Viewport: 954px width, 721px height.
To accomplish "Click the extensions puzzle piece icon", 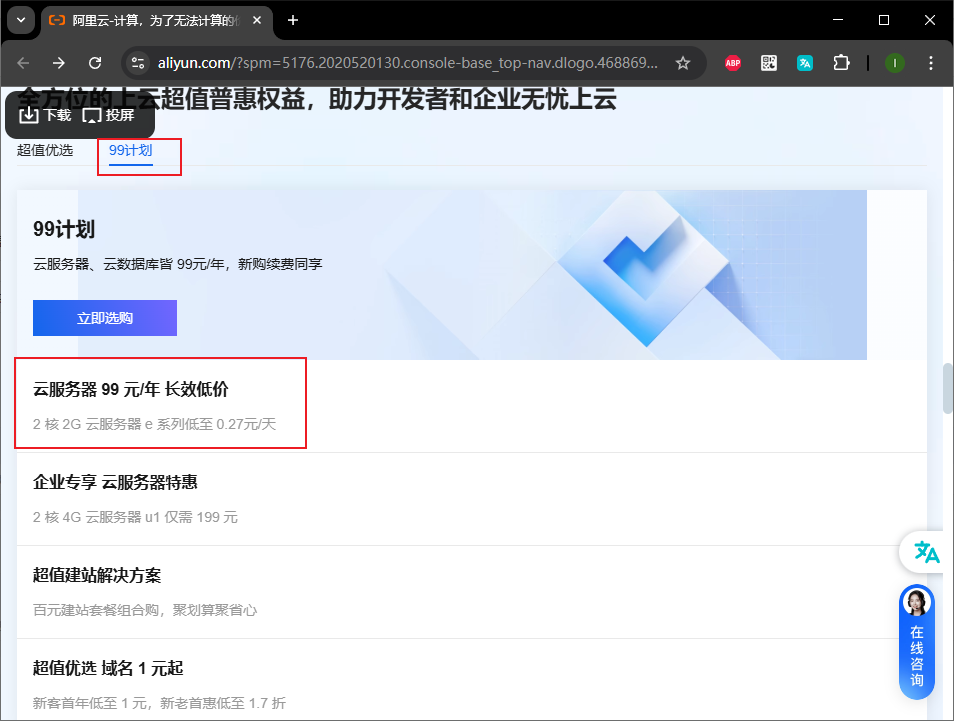I will coord(841,62).
